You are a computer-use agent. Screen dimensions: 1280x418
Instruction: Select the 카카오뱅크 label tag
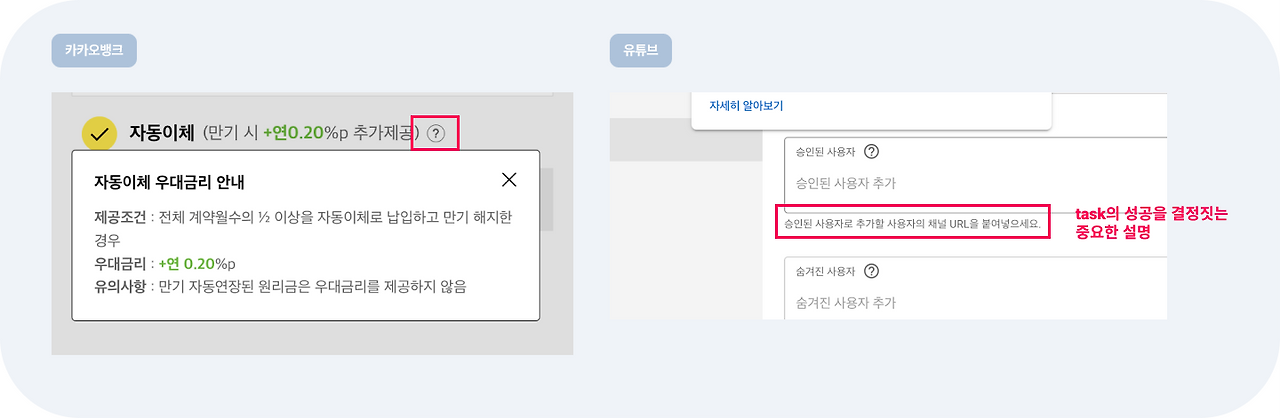tap(94, 50)
